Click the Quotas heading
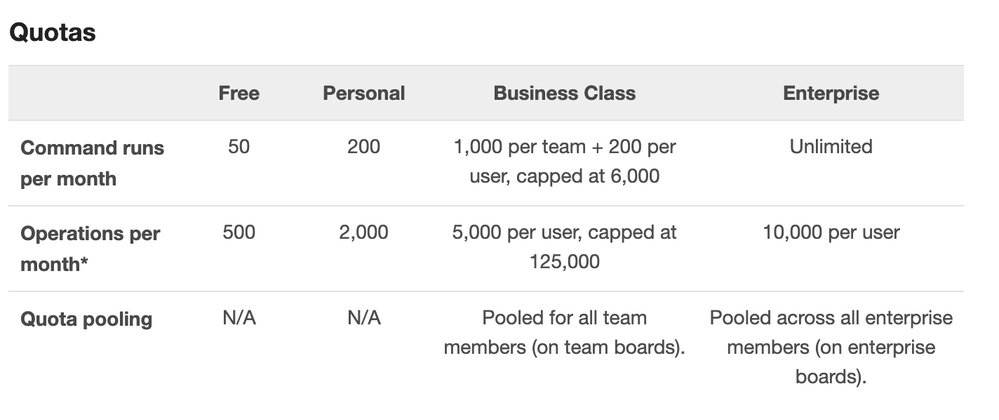 52,32
